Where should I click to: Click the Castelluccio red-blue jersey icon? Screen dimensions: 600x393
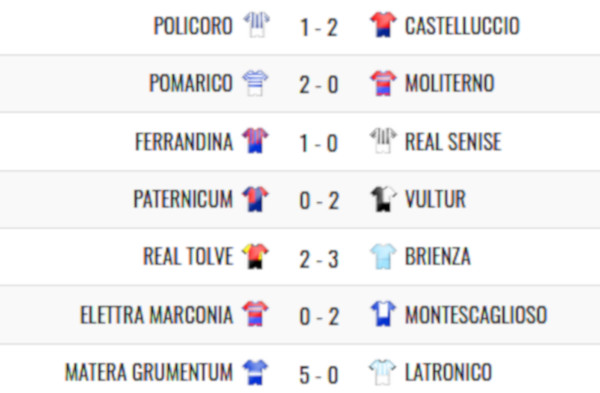383,25
